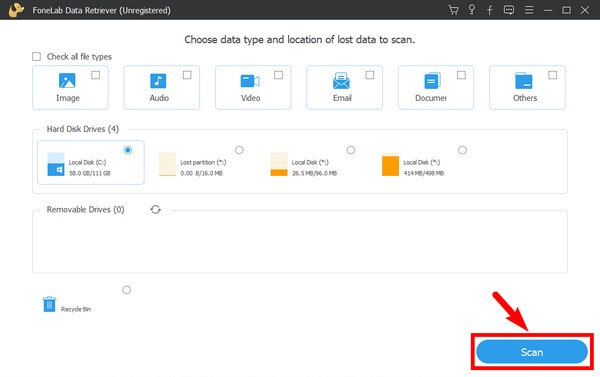Viewport: 600px width, 377px height.
Task: Click the Email envelope icon
Action: pos(341,81)
